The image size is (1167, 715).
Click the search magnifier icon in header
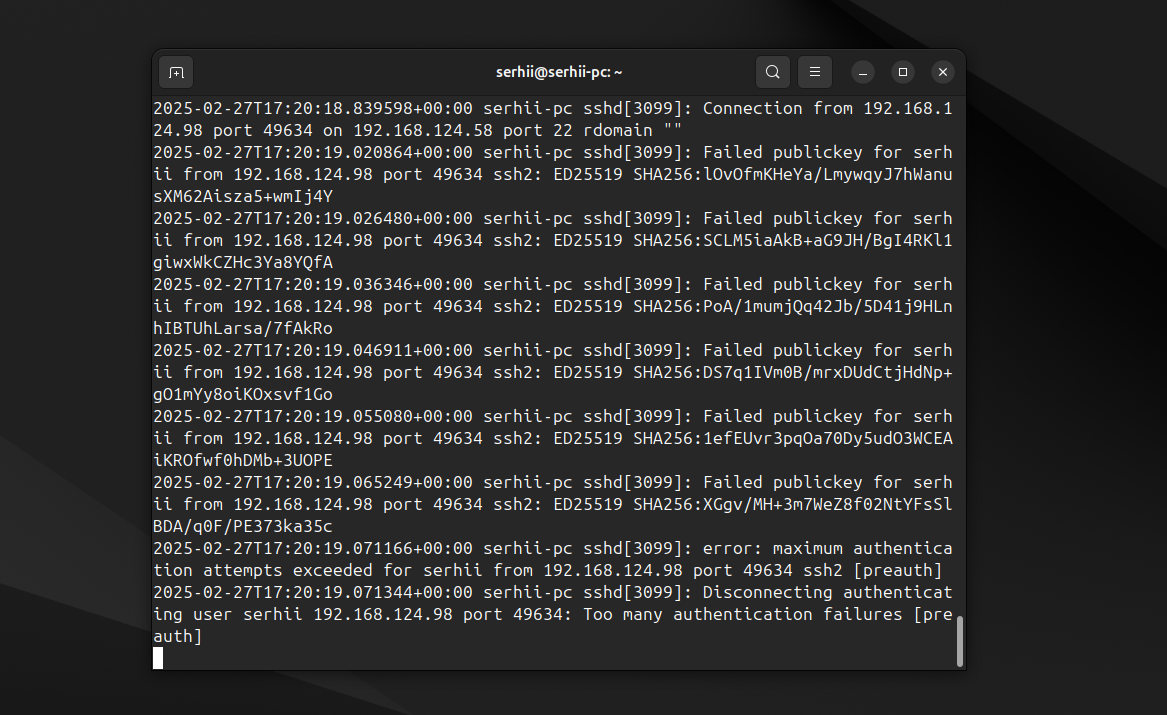coord(772,72)
